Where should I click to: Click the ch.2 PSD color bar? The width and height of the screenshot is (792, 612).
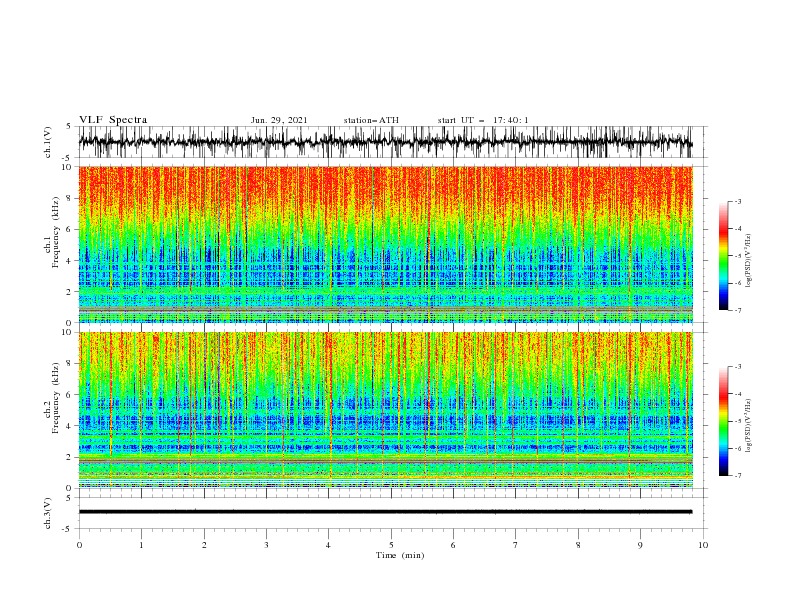coord(723,421)
